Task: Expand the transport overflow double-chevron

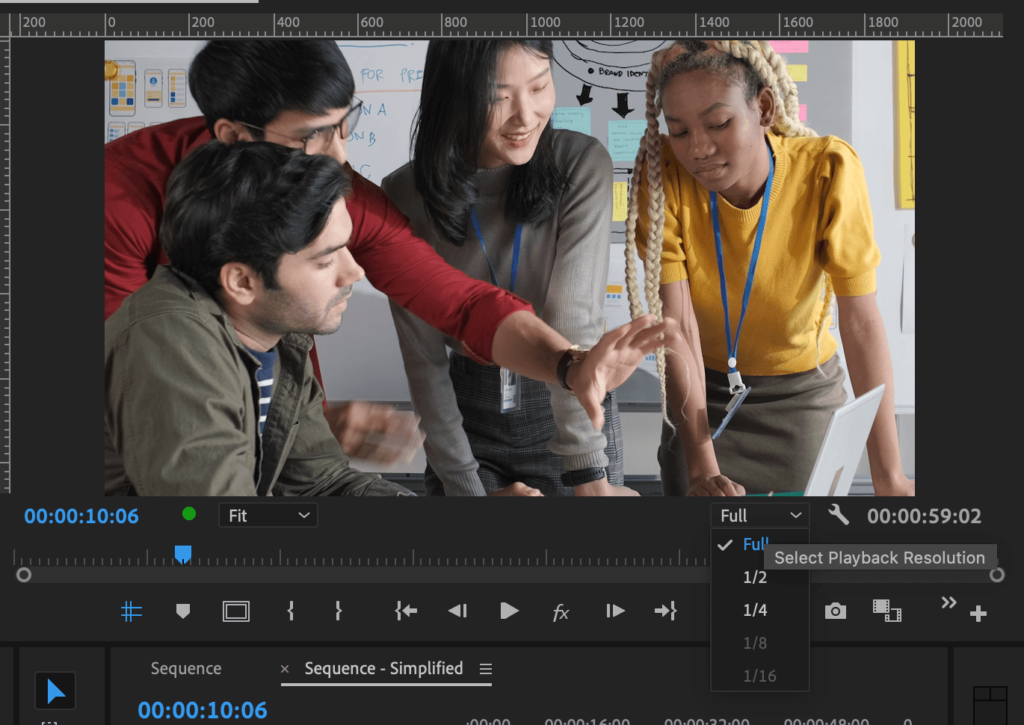Action: click(948, 602)
